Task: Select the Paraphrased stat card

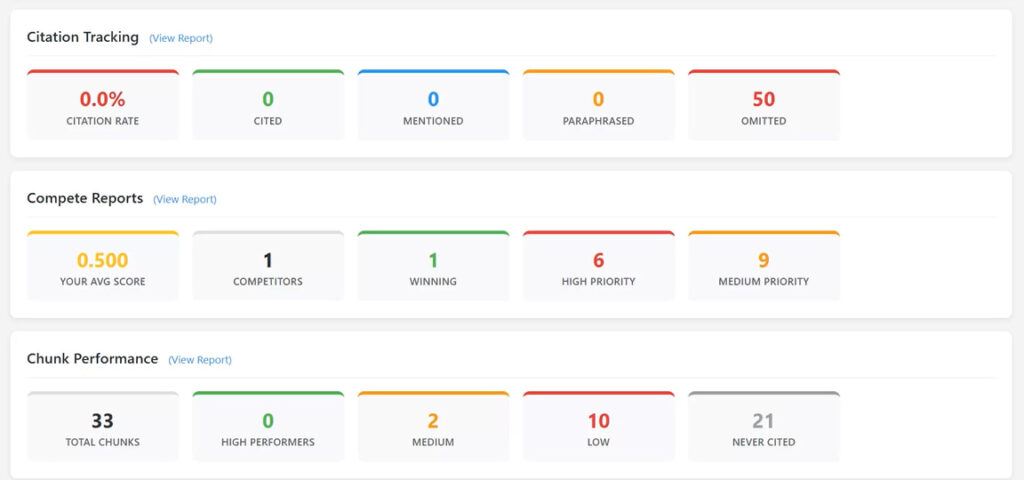Action: coord(598,106)
